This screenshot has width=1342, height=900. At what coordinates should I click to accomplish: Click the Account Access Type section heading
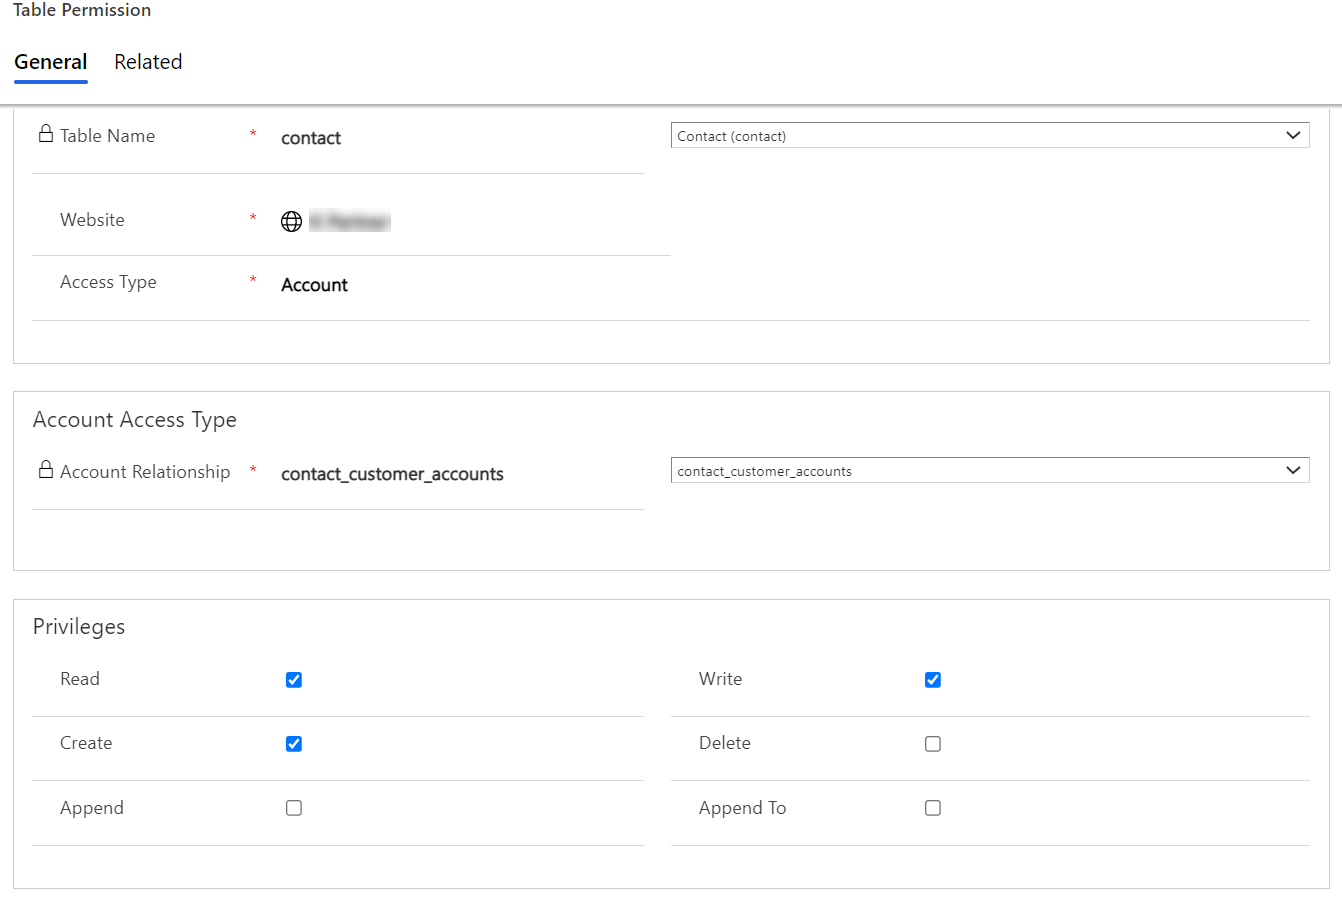pos(135,420)
